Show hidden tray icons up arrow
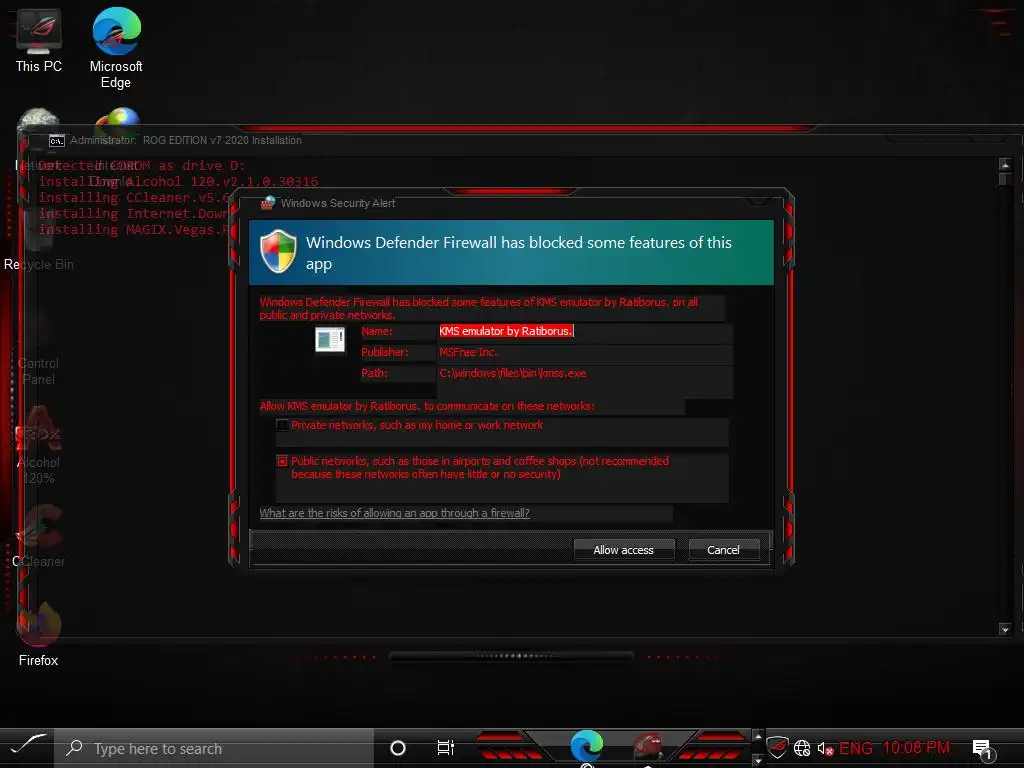This screenshot has width=1024, height=768. [758, 736]
